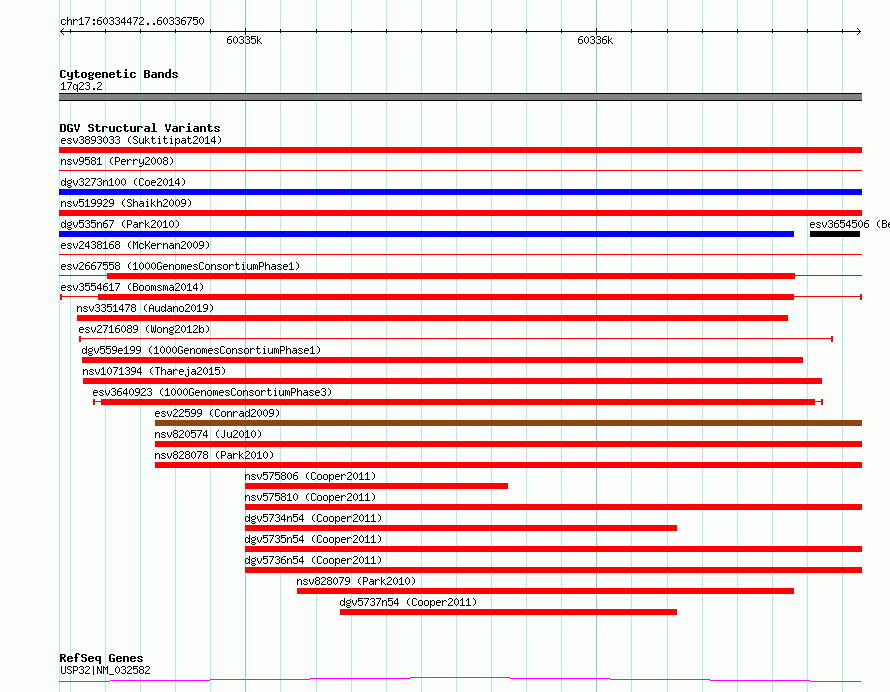This screenshot has width=890, height=692.
Task: Click the gray 17q23.2 cytogenetic band
Action: click(460, 97)
